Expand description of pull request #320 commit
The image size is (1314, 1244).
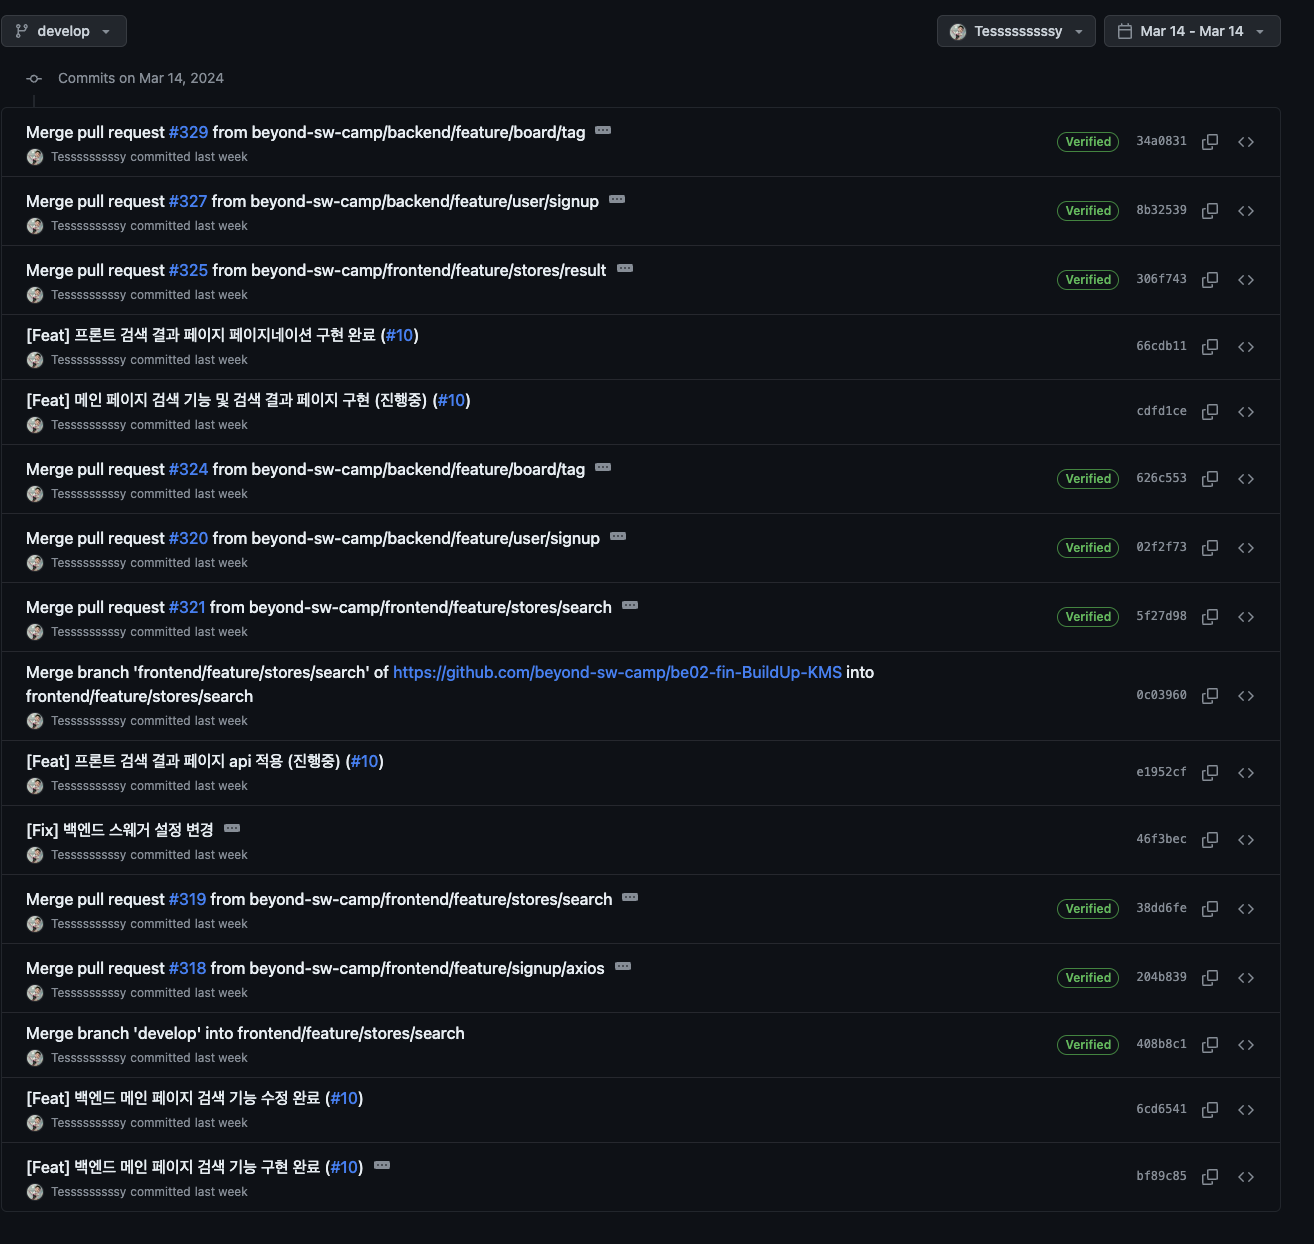(x=618, y=537)
